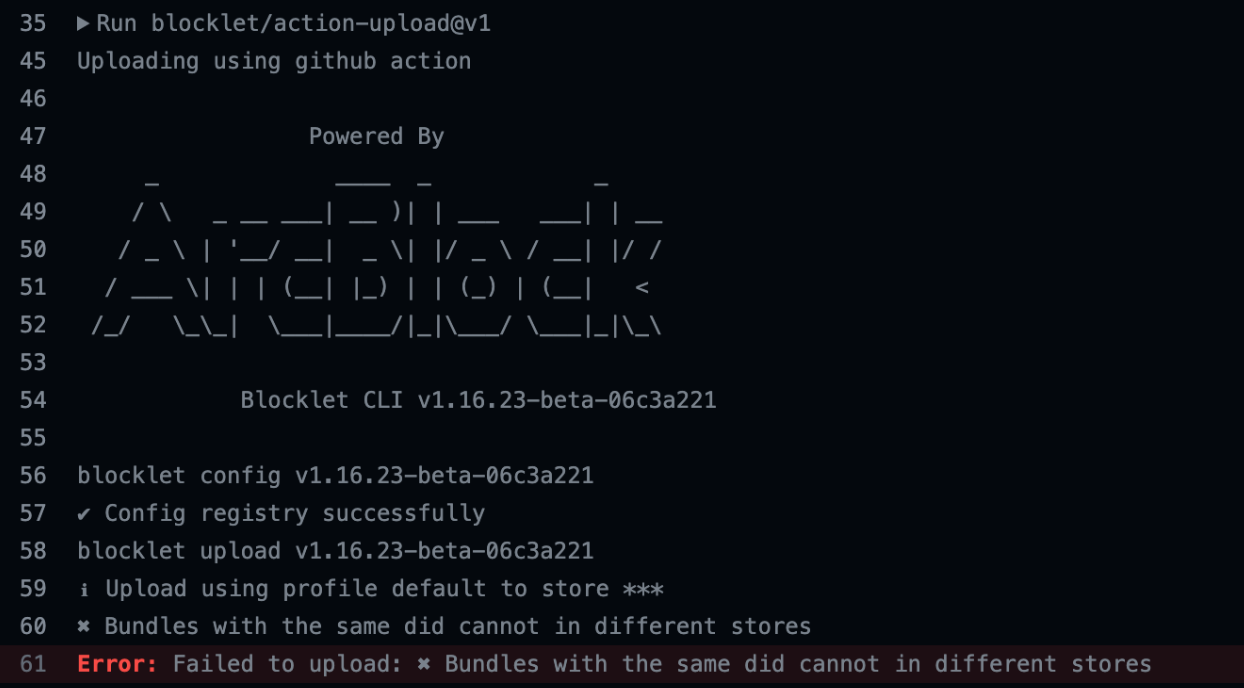Click the ArcBlock ASCII art logo
This screenshot has height=688, width=1244.
(x=377, y=250)
